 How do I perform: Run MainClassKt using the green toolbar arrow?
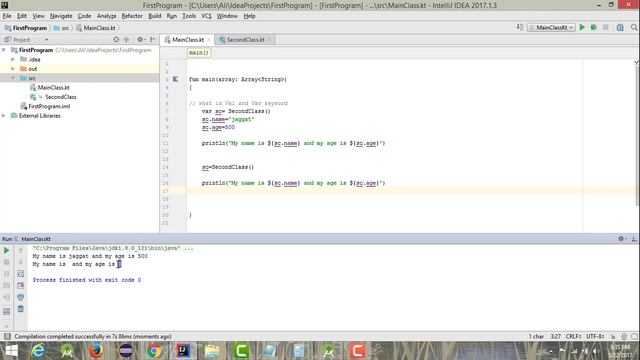pos(582,27)
